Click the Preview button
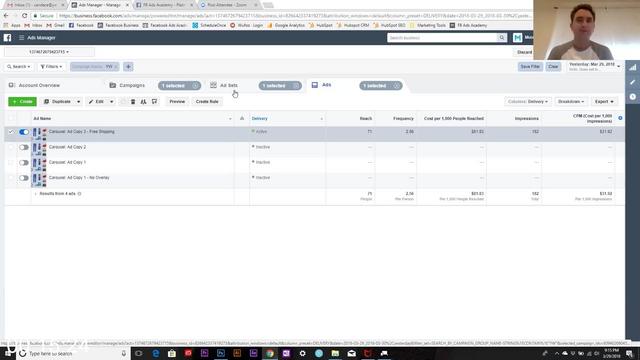This screenshot has width=640, height=360. point(177,102)
